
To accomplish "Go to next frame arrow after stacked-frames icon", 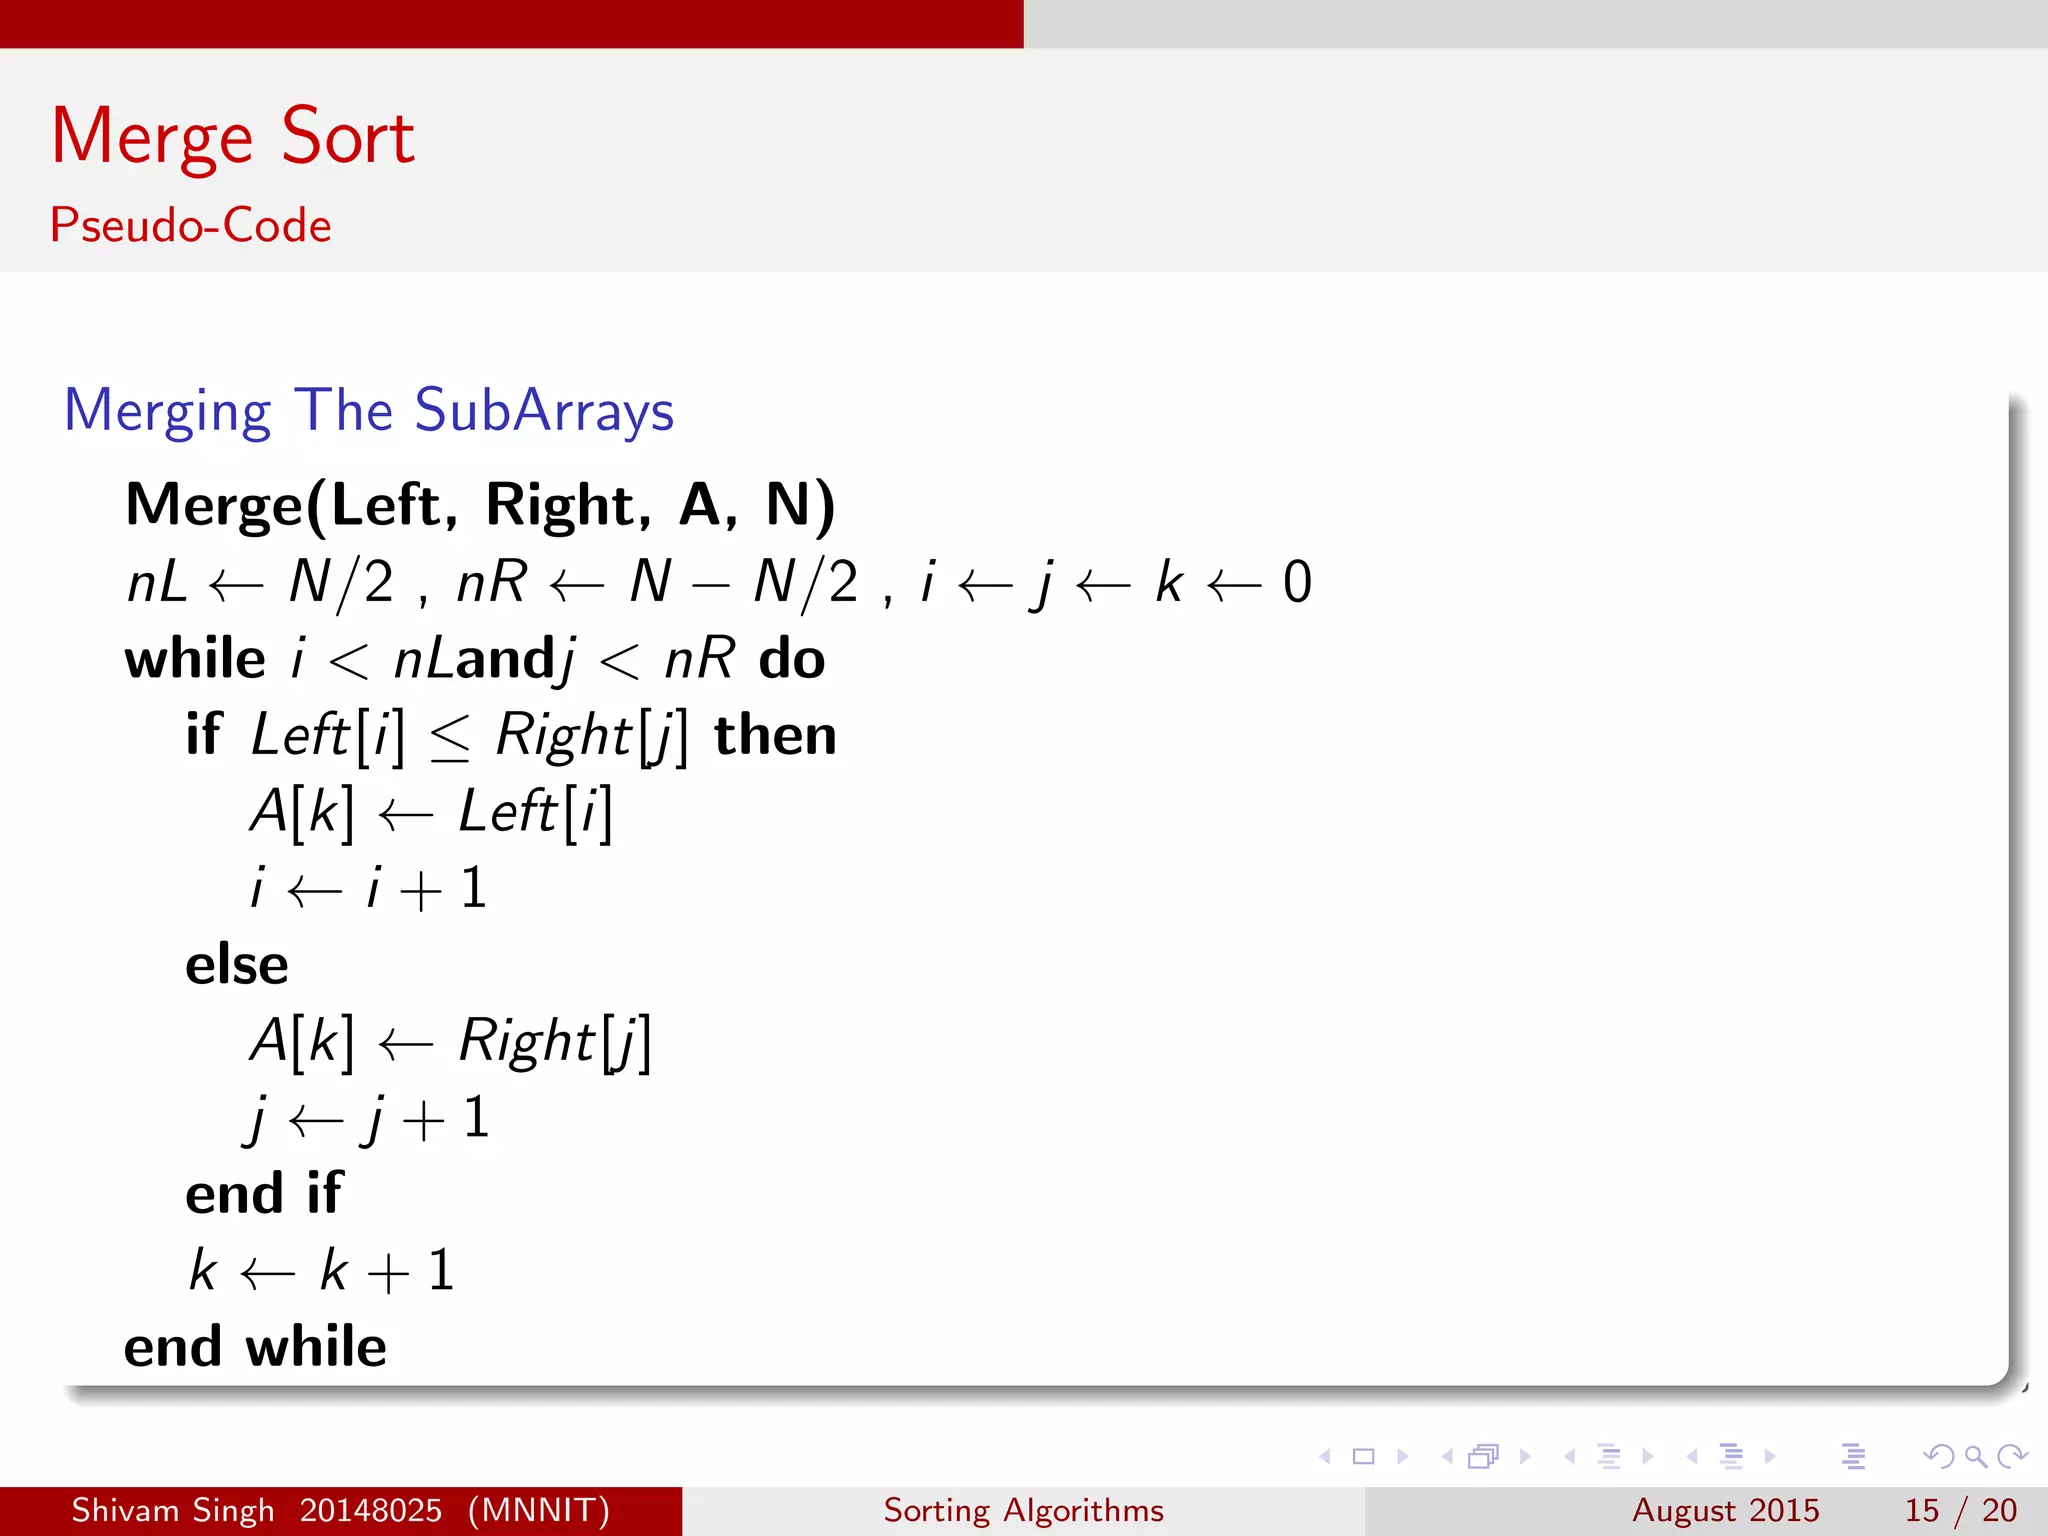I will tap(1525, 1456).
